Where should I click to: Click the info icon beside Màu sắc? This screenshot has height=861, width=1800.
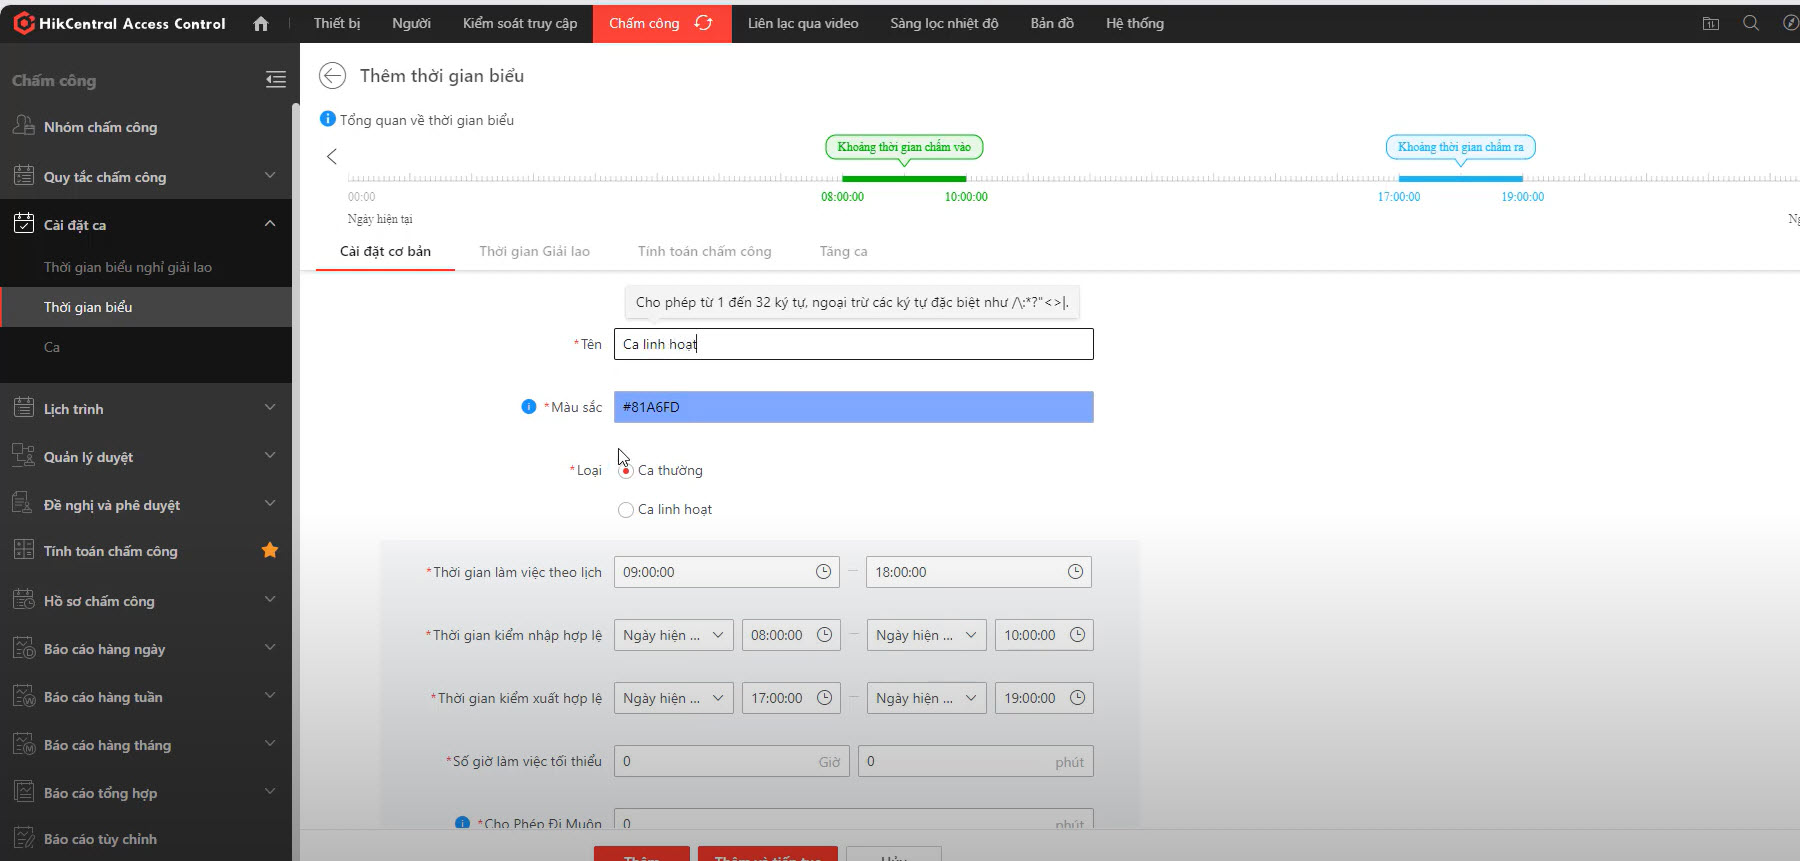click(529, 407)
